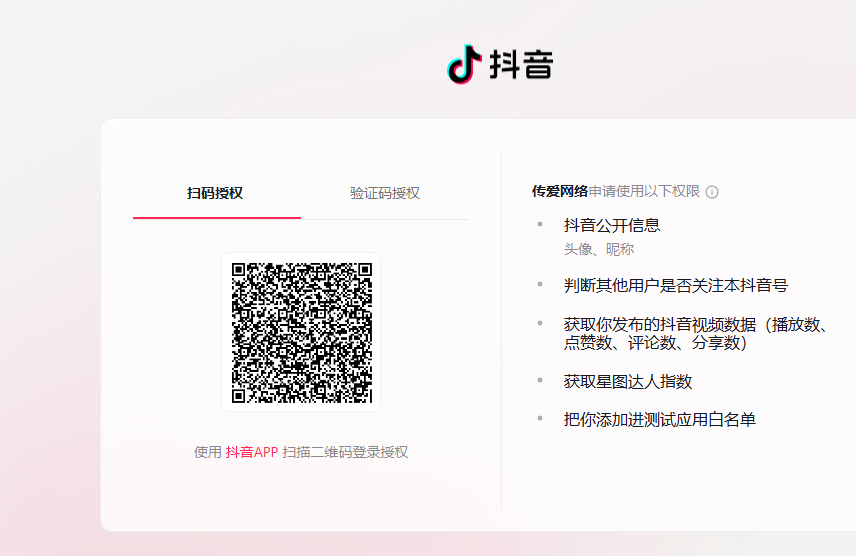
Task: Click the bullet beside 把你添加进测试应用白名单
Action: (x=540, y=419)
